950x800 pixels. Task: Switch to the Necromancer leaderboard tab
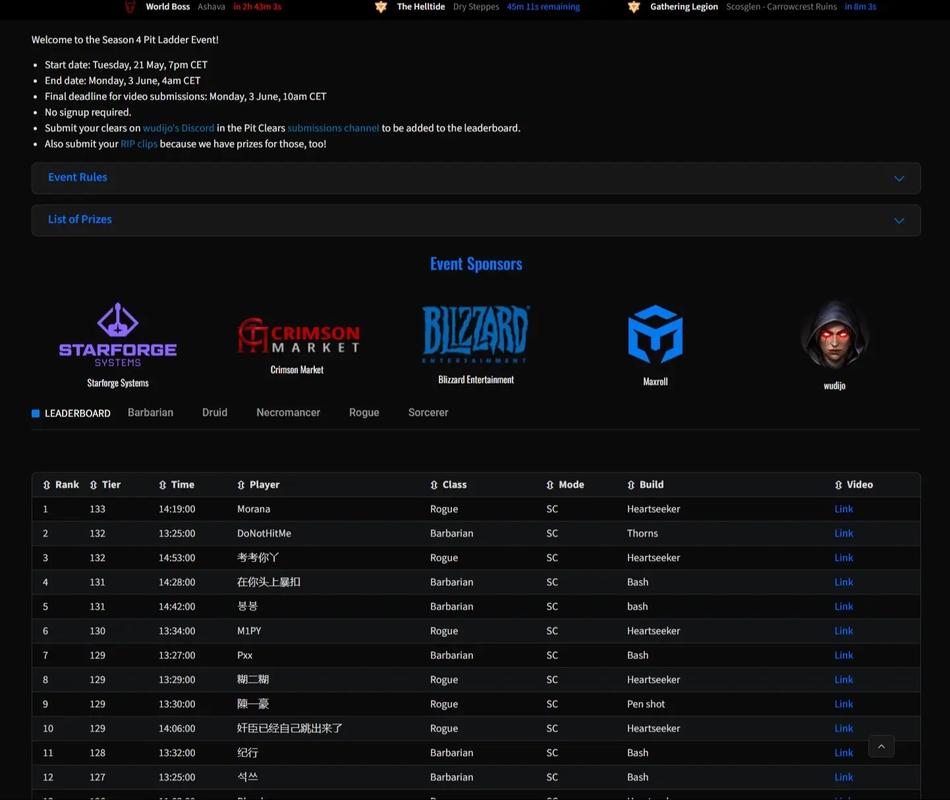pos(288,413)
